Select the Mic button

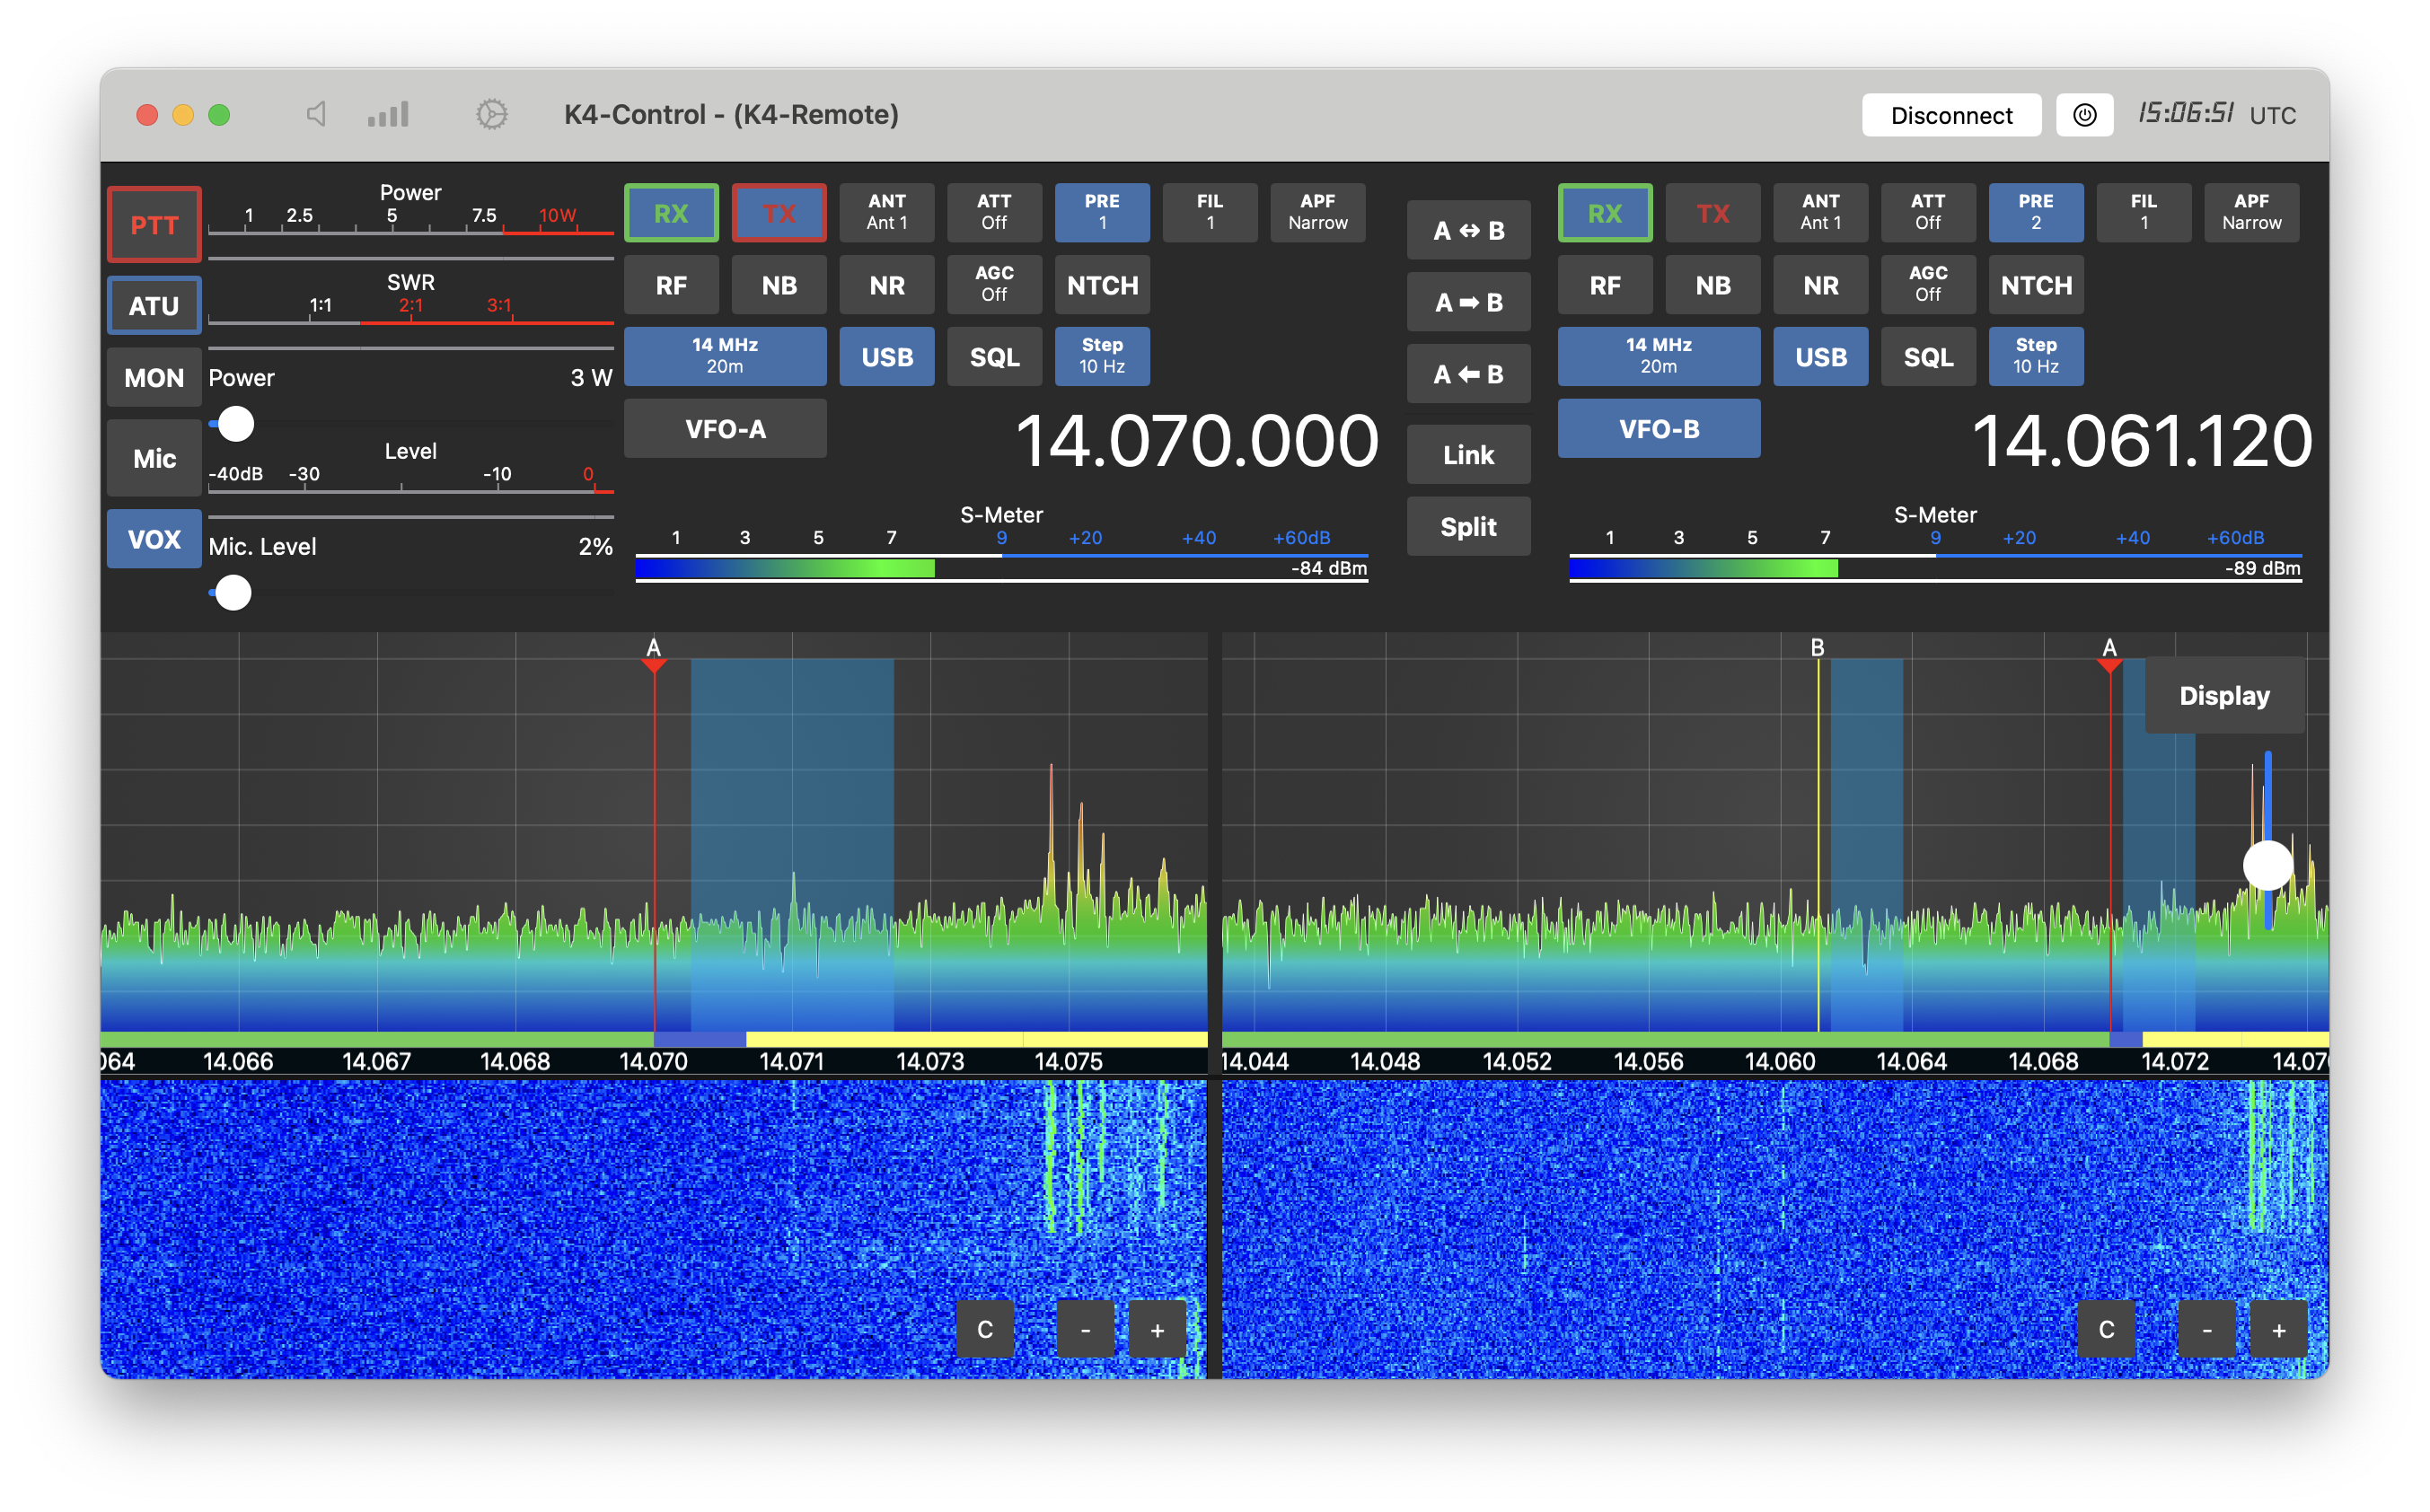(154, 458)
